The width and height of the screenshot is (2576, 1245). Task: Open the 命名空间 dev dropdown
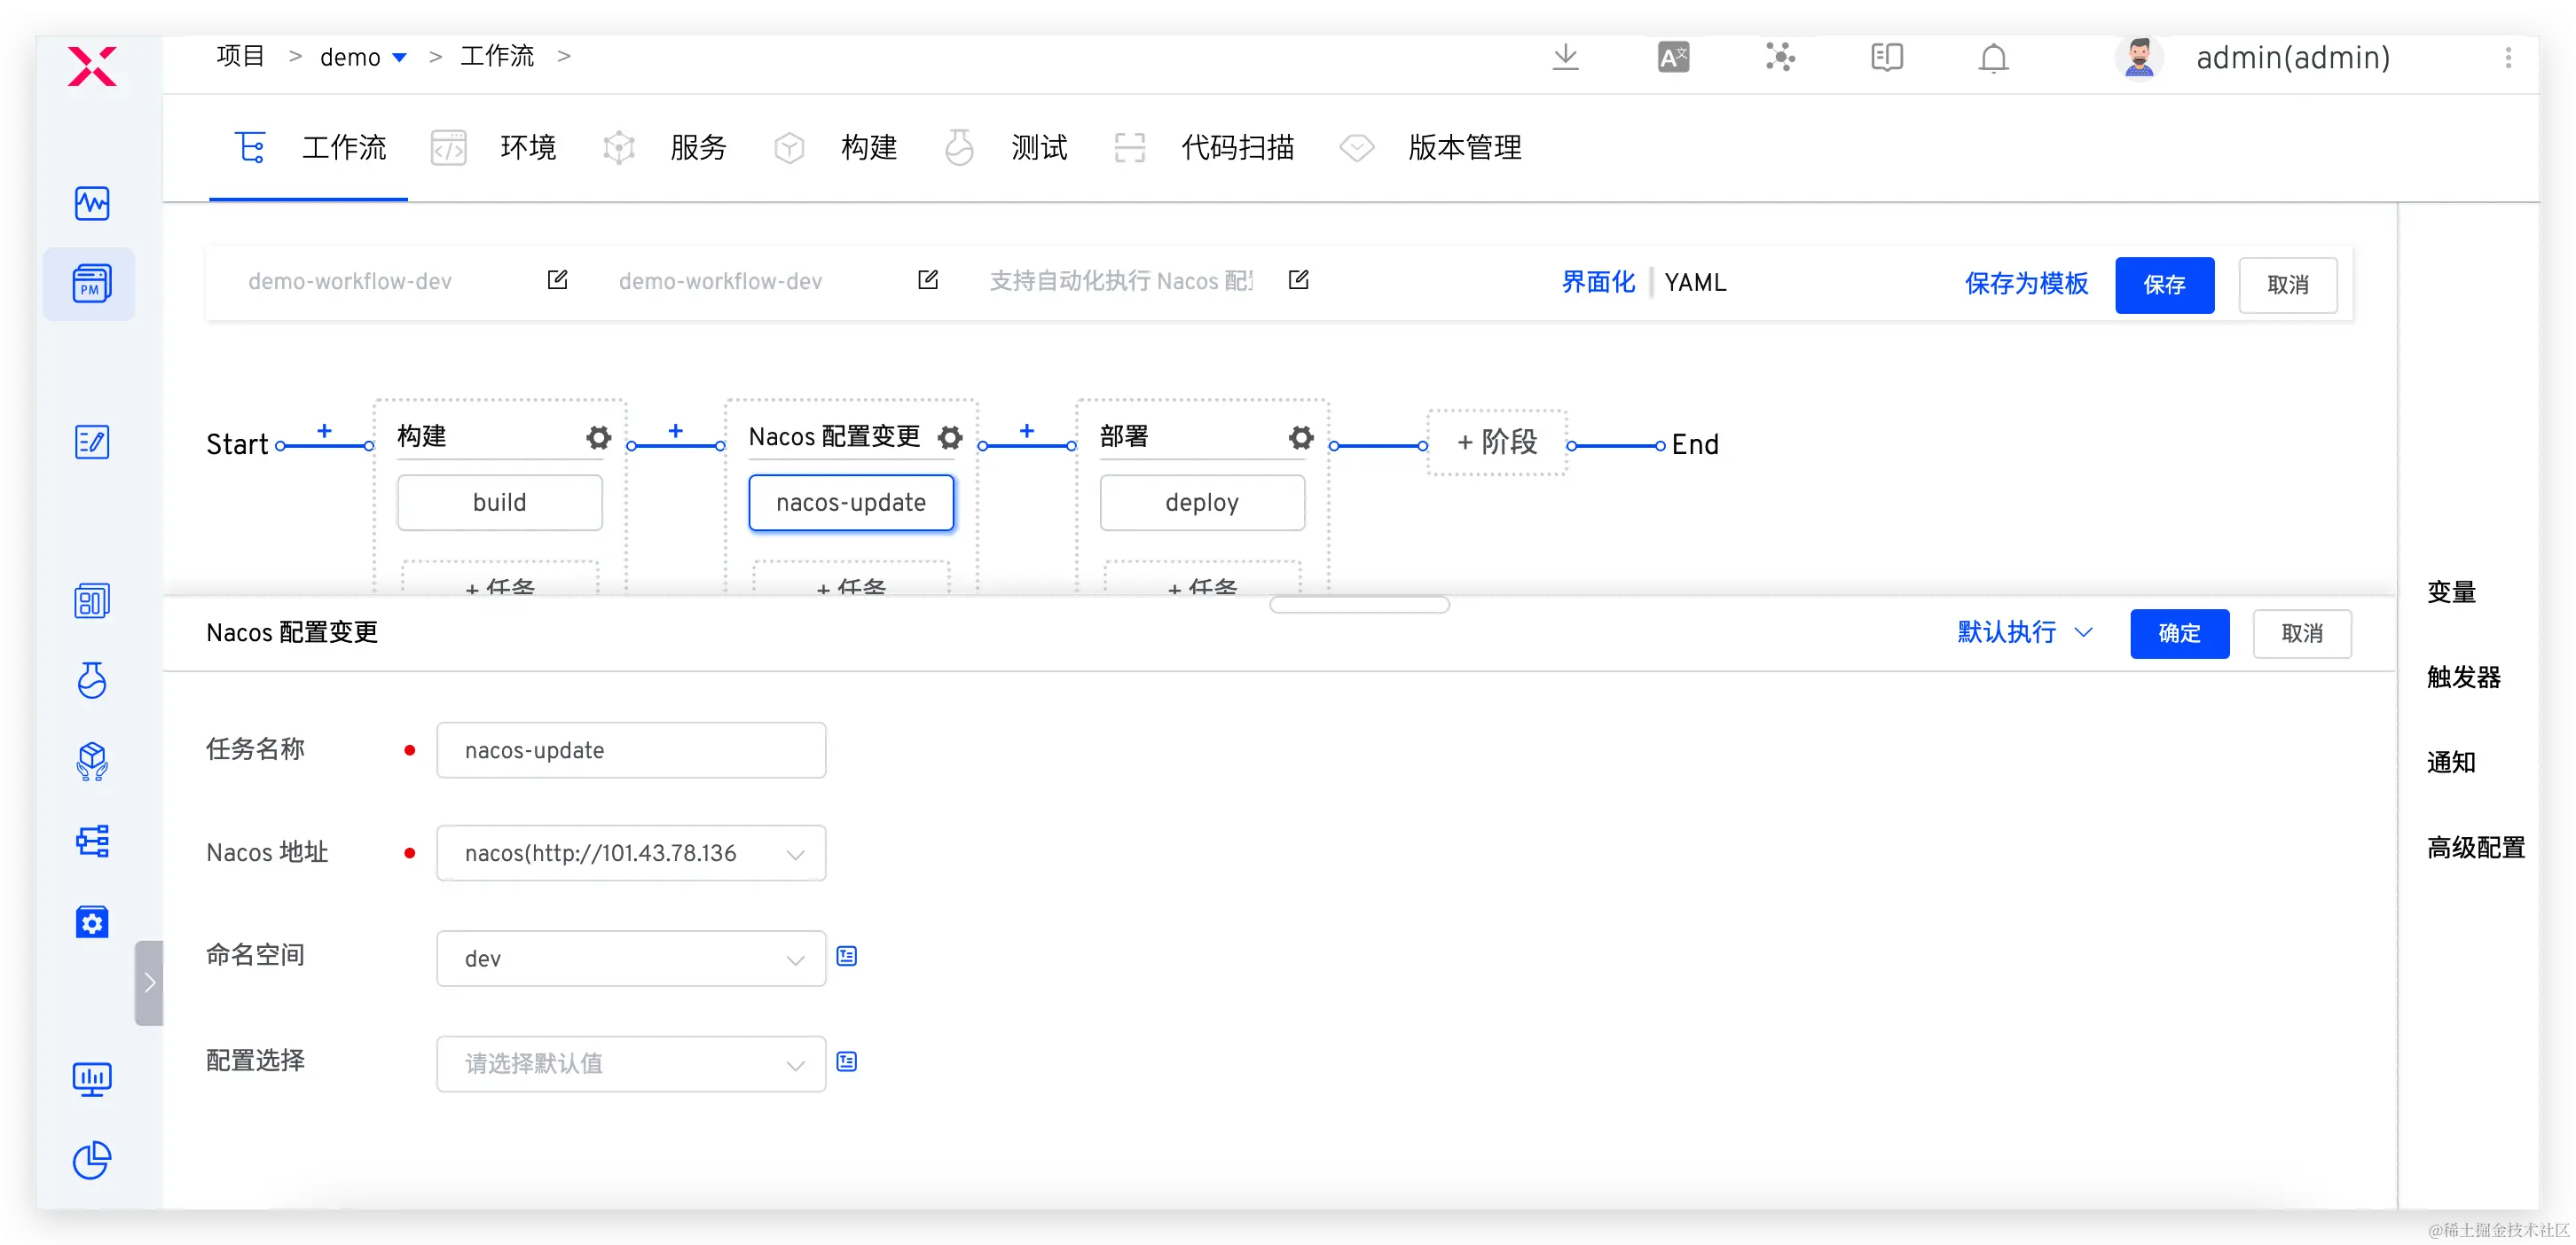(631, 959)
